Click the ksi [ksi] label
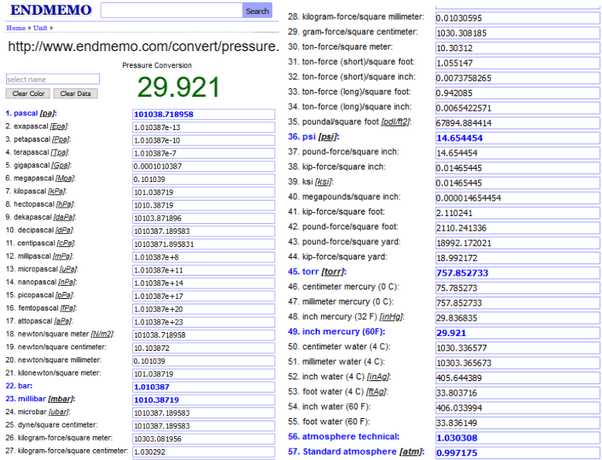Screen dimensions: 602x460 (x=311, y=182)
